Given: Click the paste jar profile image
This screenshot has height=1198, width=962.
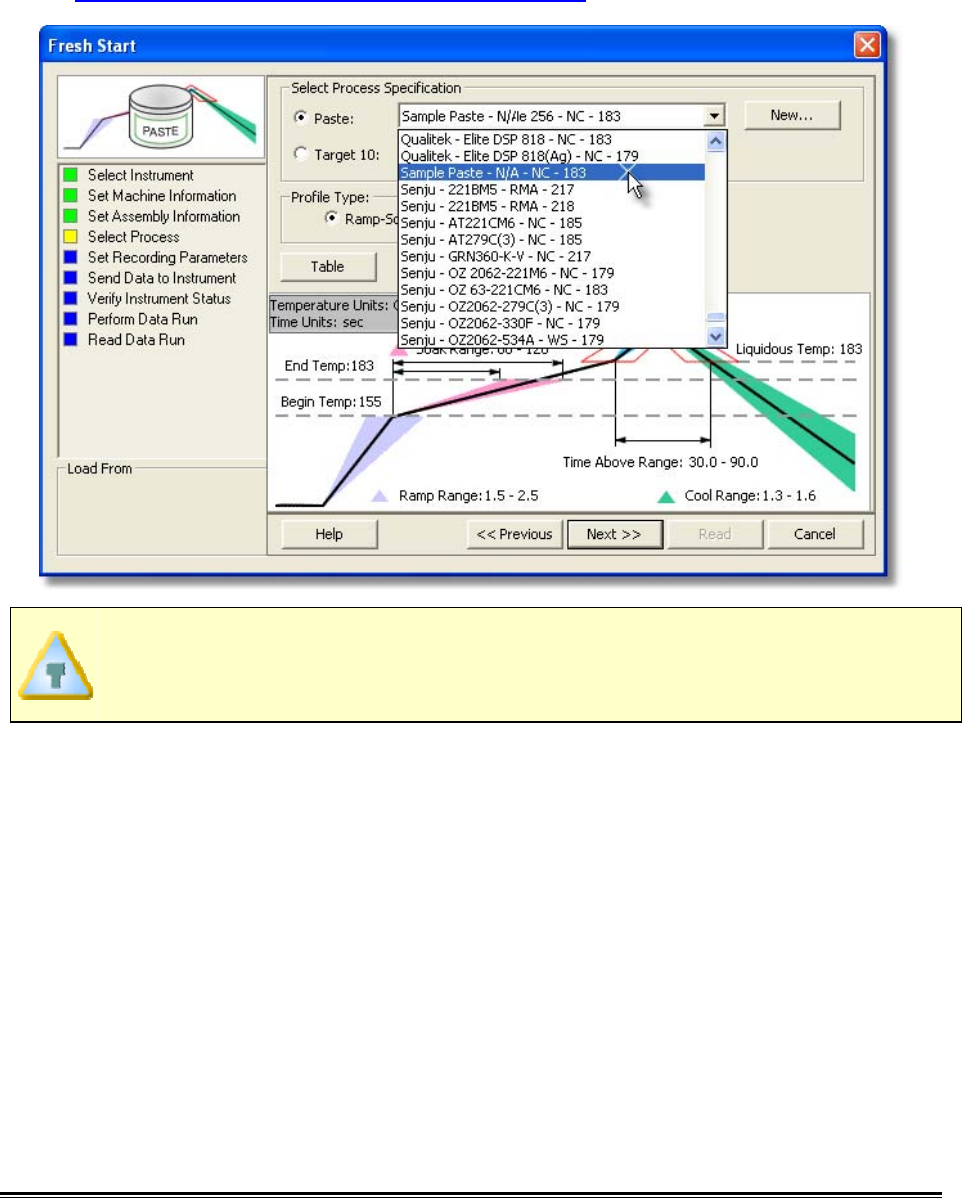Looking at the screenshot, I should tap(161, 117).
